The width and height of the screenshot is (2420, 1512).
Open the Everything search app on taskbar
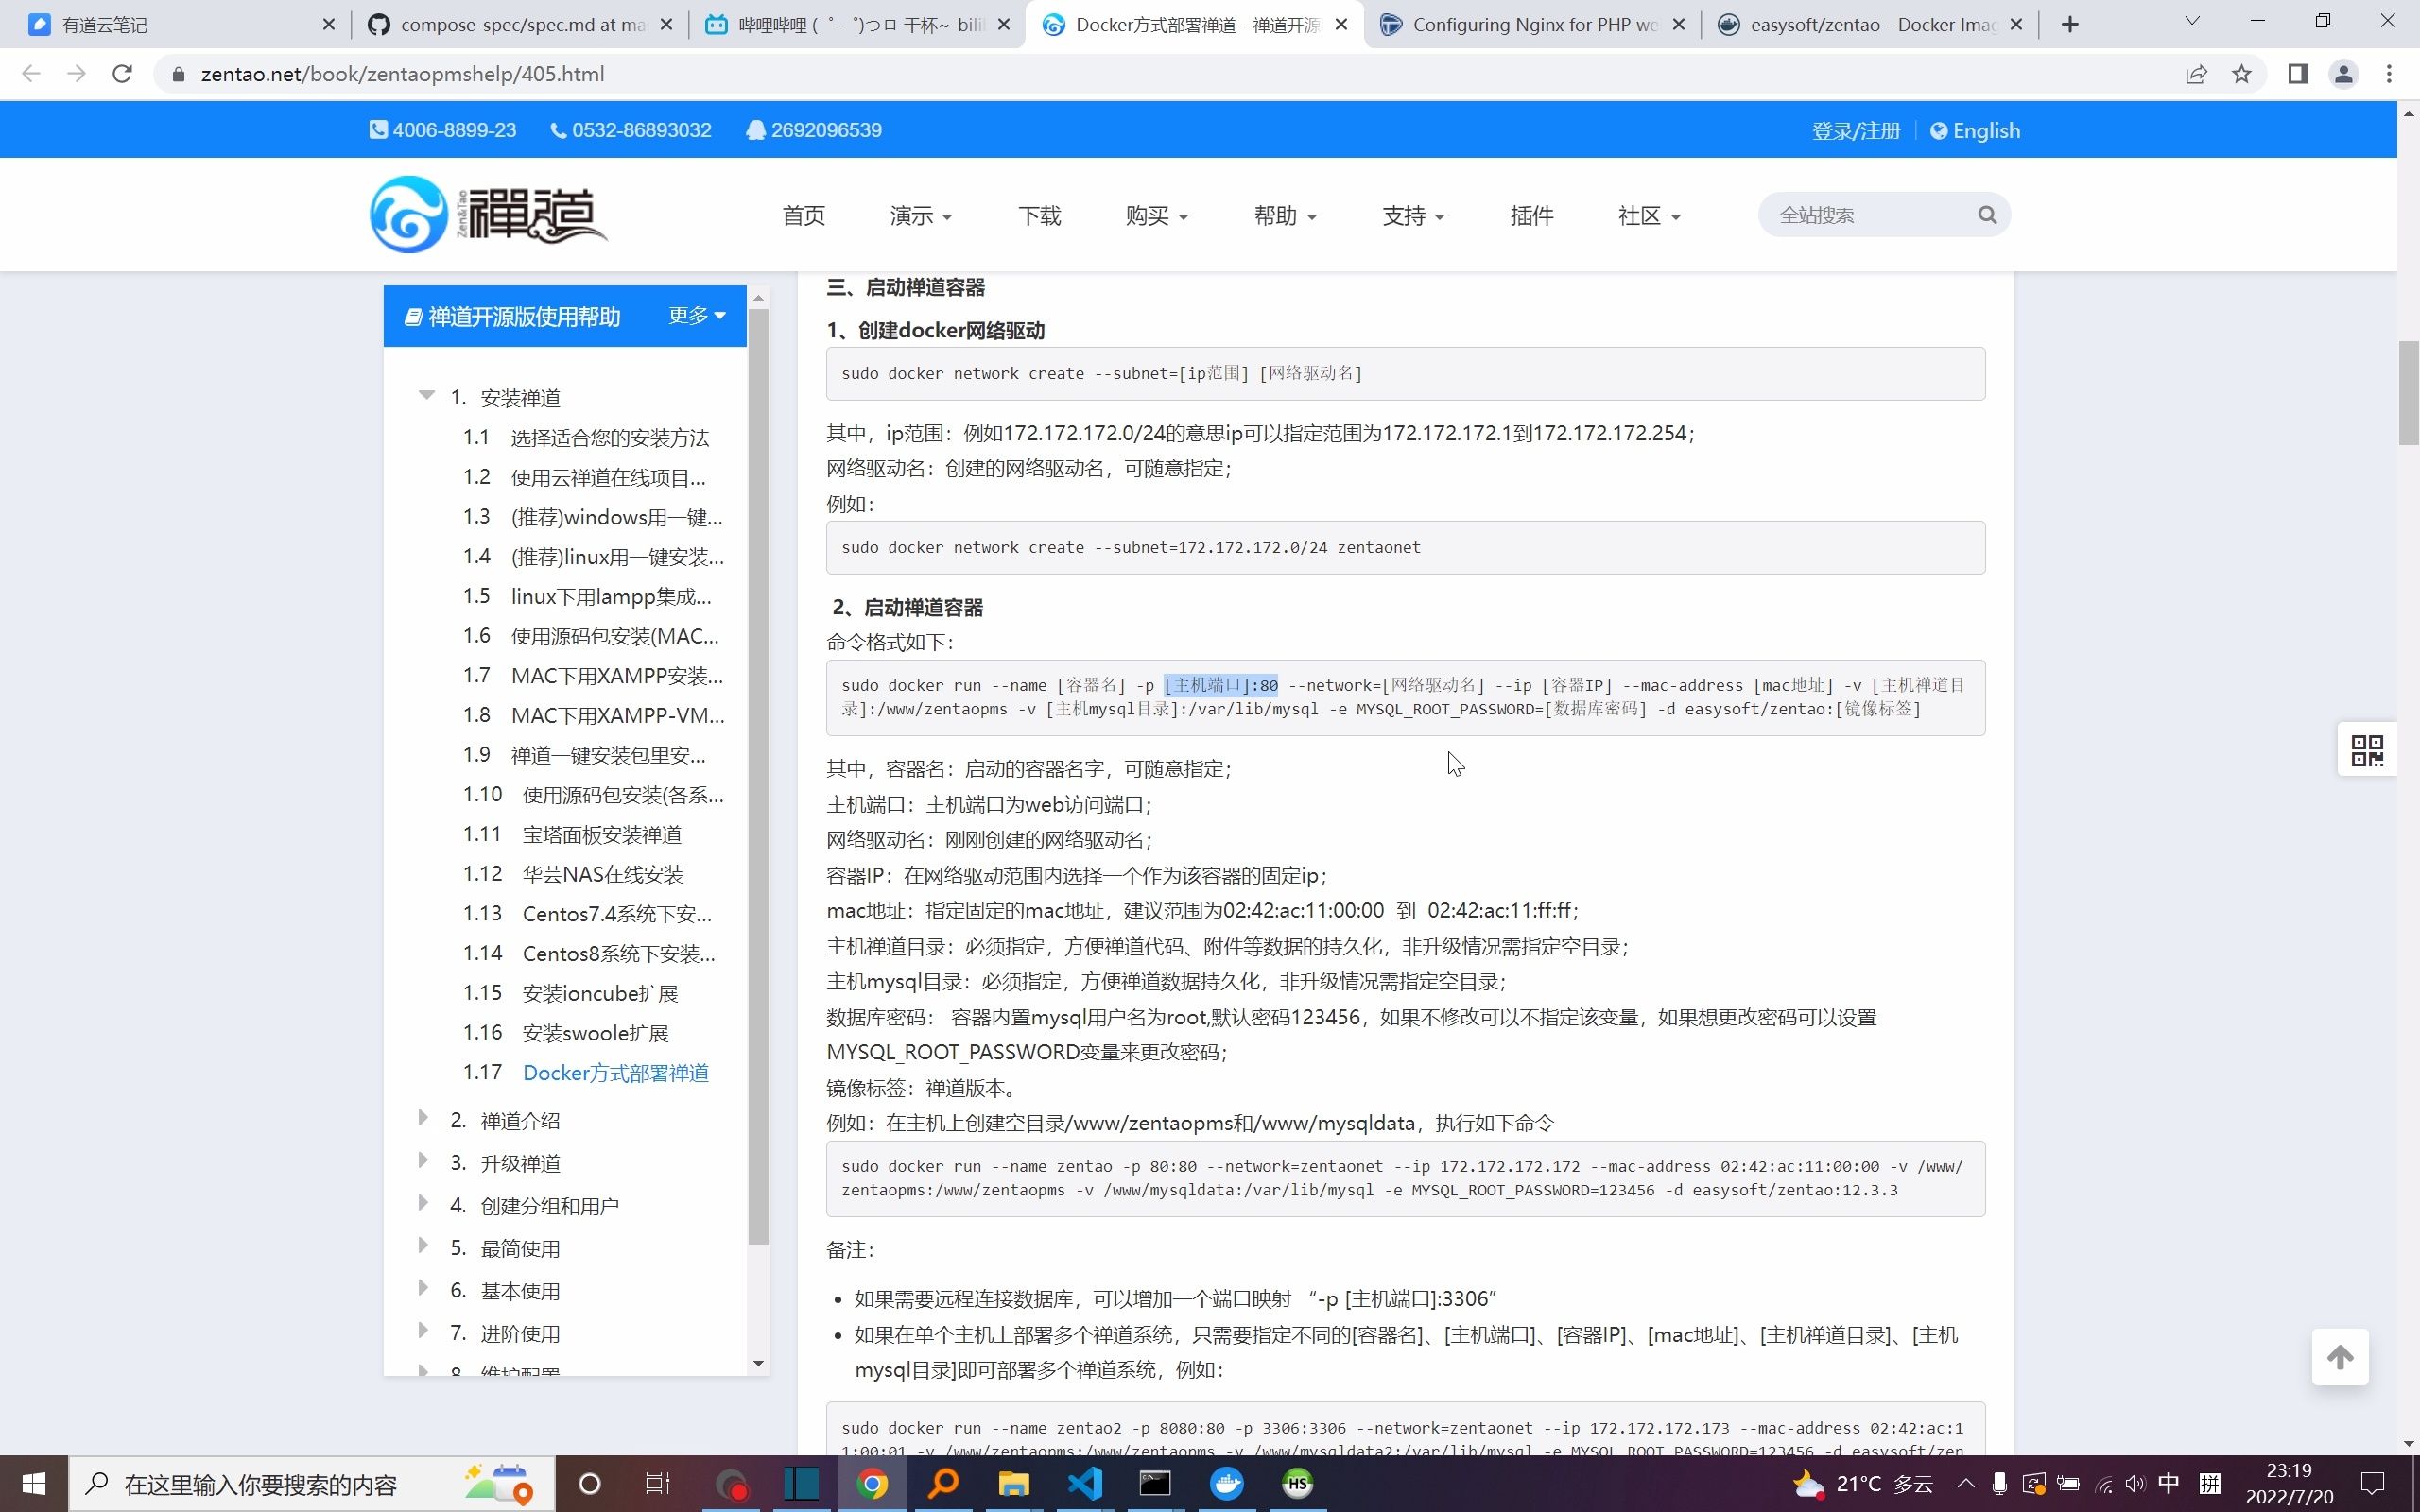tap(943, 1484)
